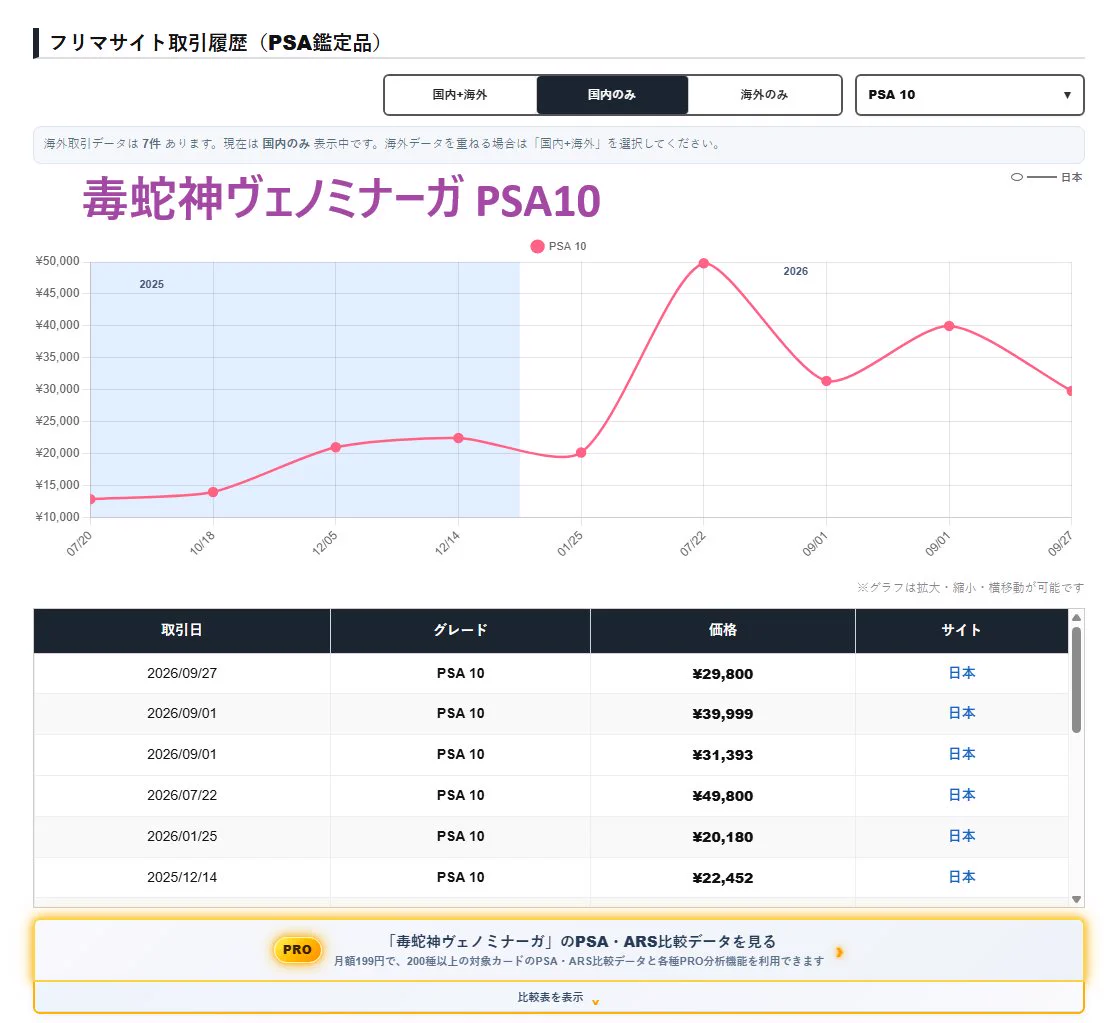This screenshot has height=1023, width=1117.
Task: Select the 国内+海外 tab
Action: [460, 95]
